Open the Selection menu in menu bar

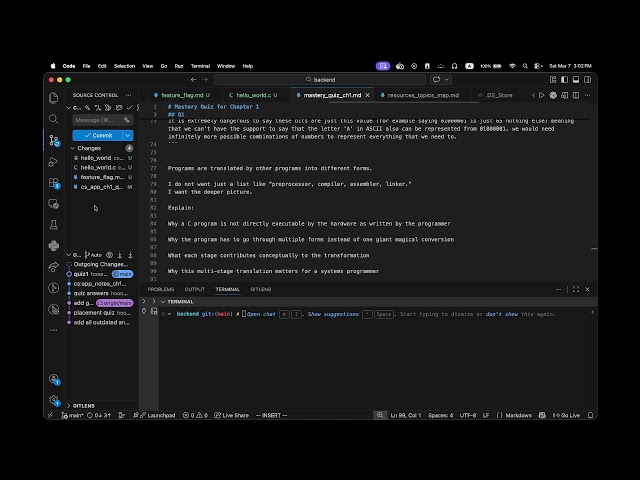click(124, 66)
